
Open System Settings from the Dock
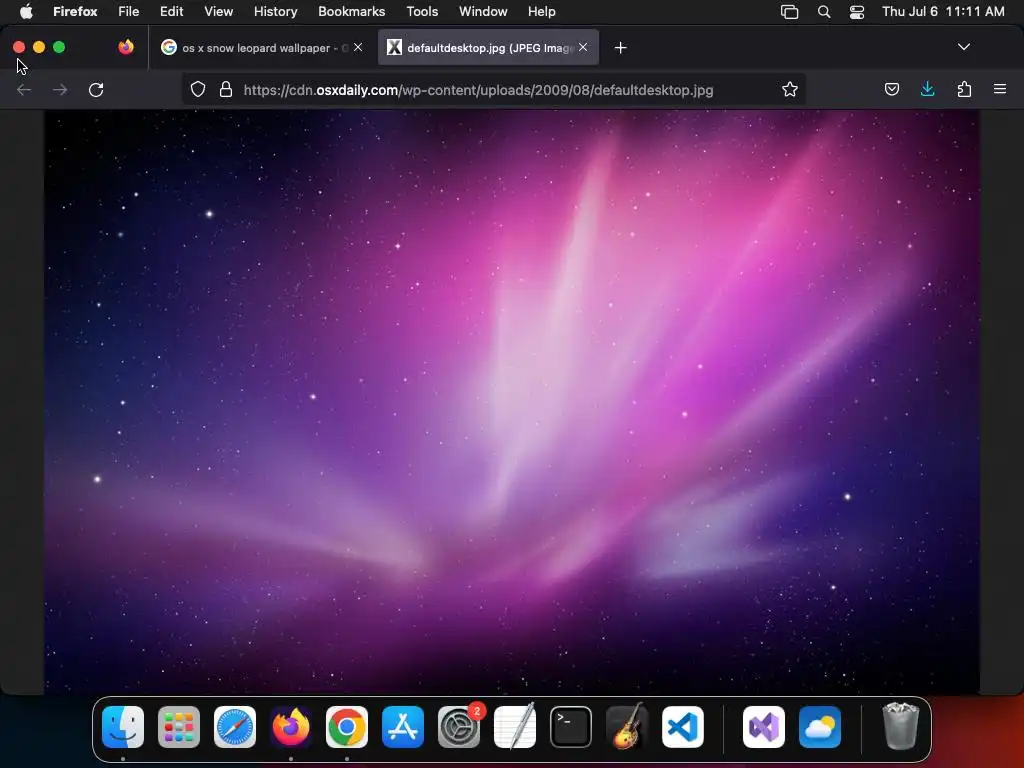click(x=459, y=727)
